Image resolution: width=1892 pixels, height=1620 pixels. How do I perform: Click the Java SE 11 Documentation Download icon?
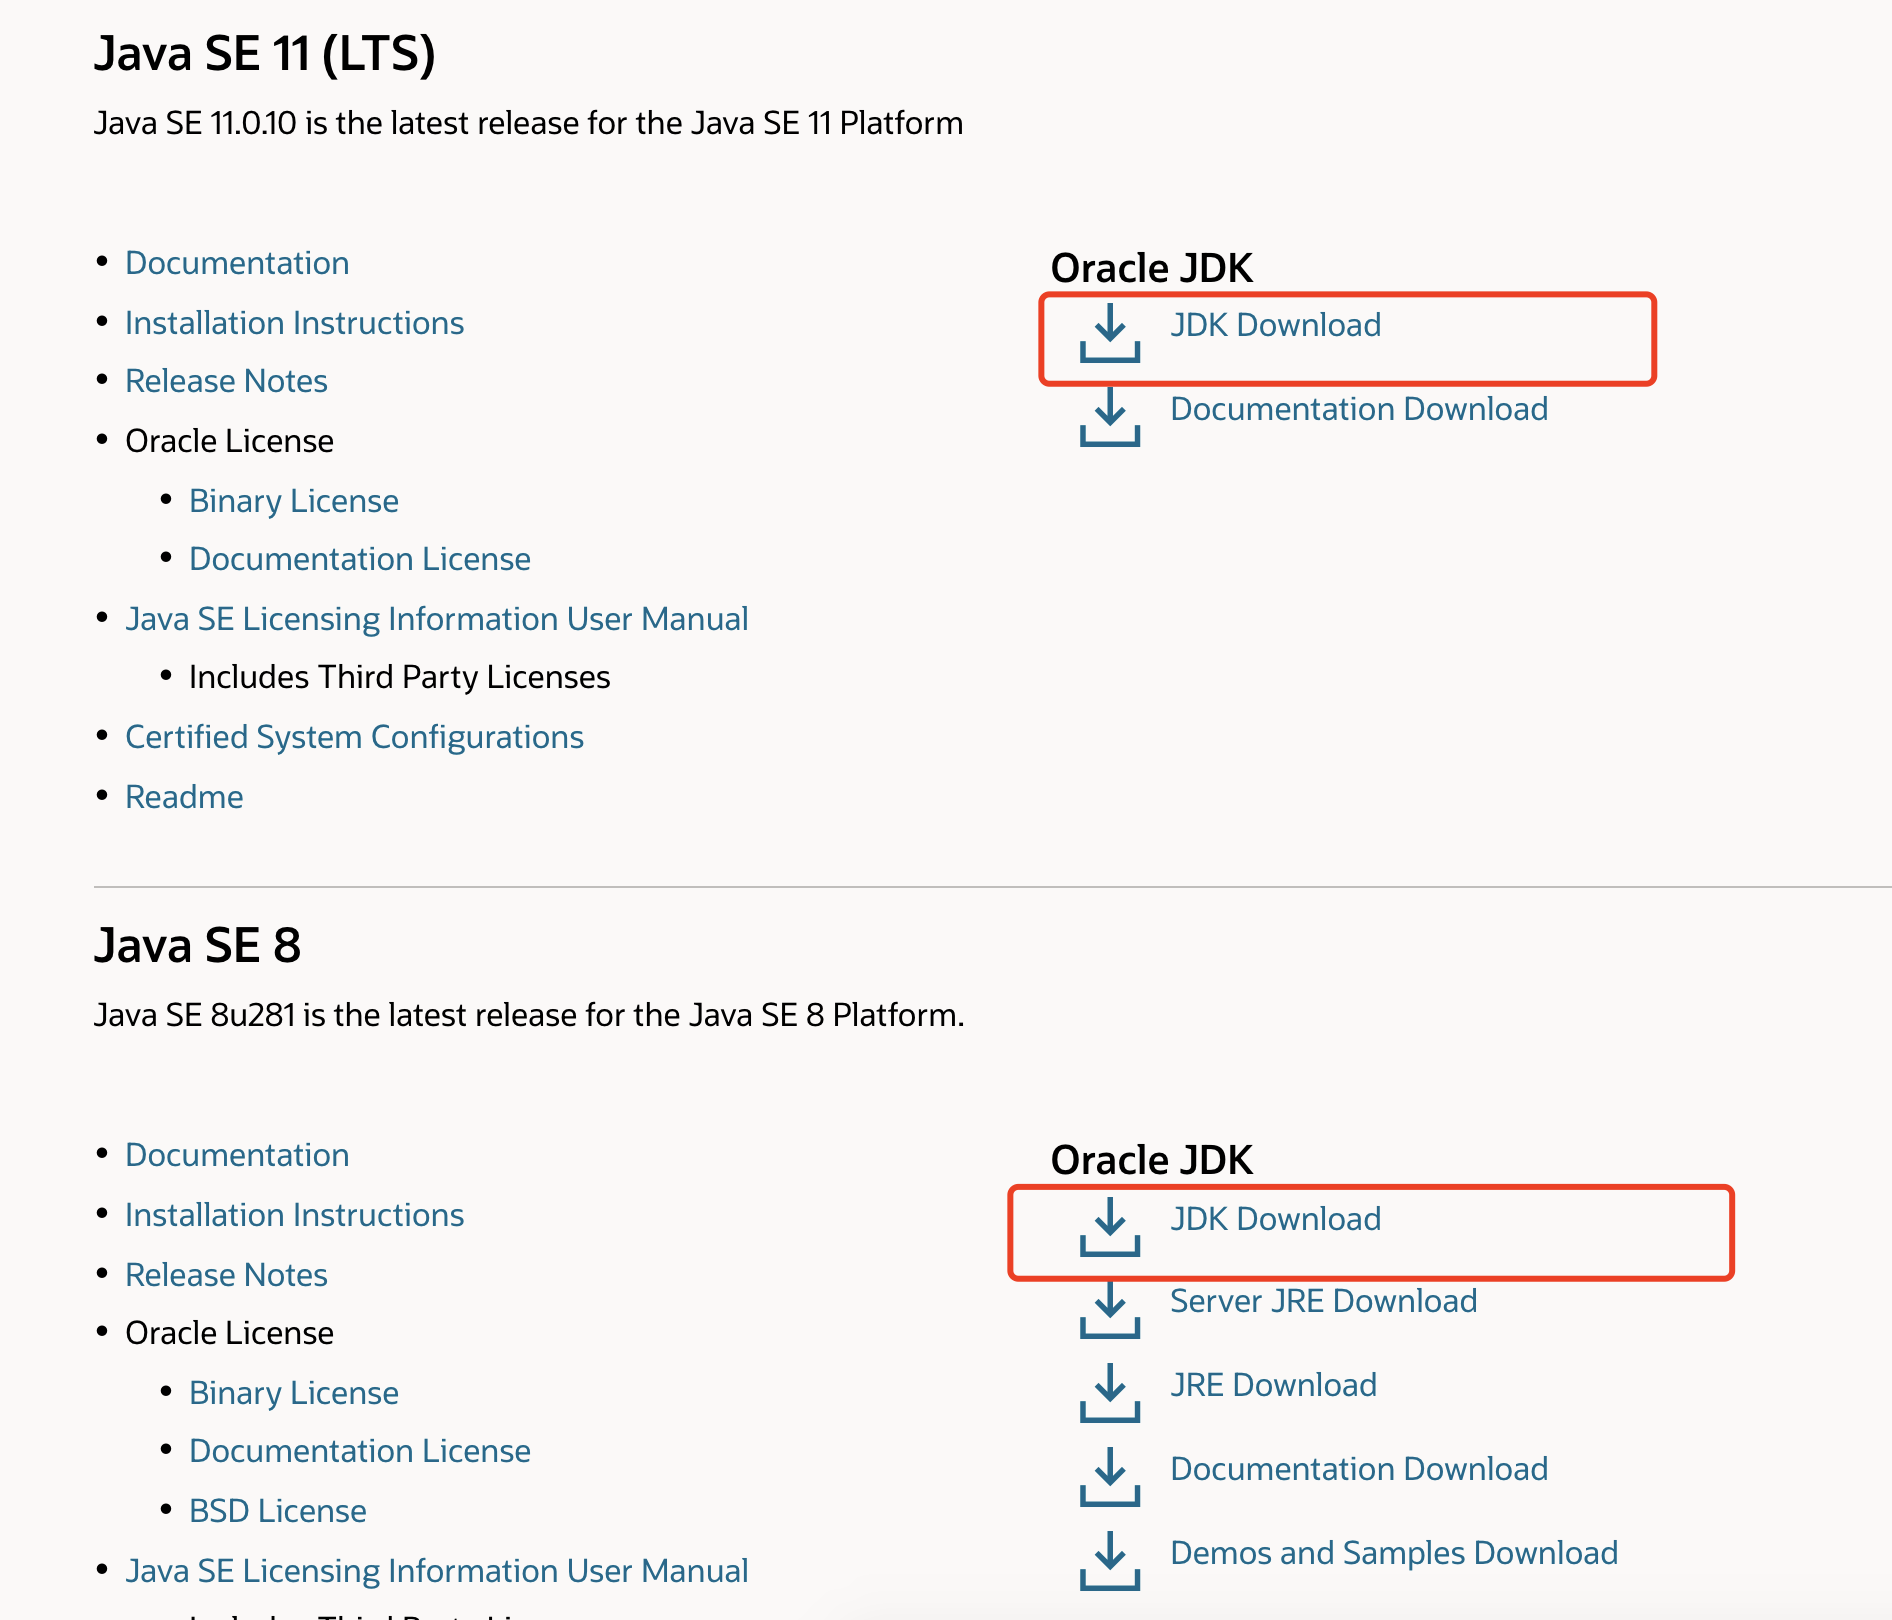[1109, 417]
